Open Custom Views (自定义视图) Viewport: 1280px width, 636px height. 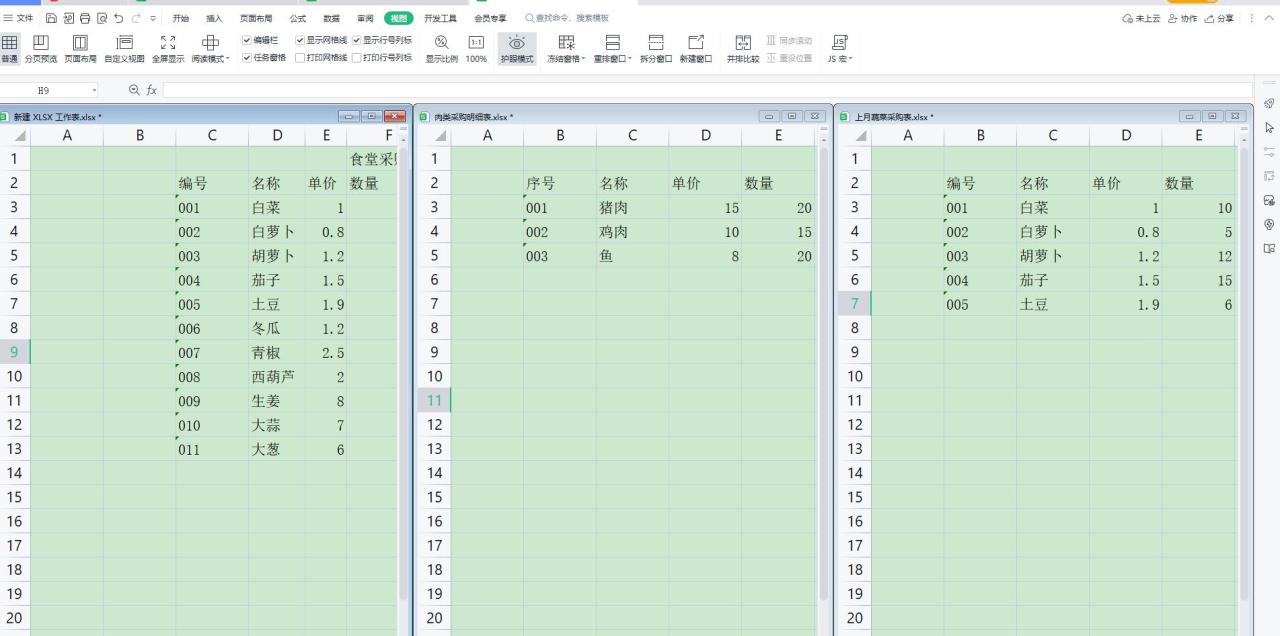(x=125, y=48)
